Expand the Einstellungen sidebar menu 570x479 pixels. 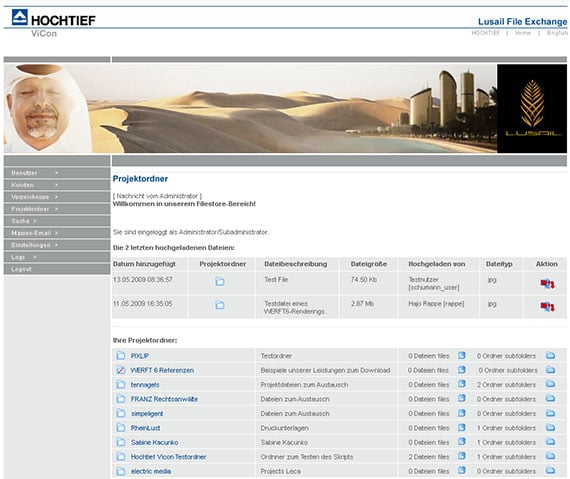coord(57,245)
